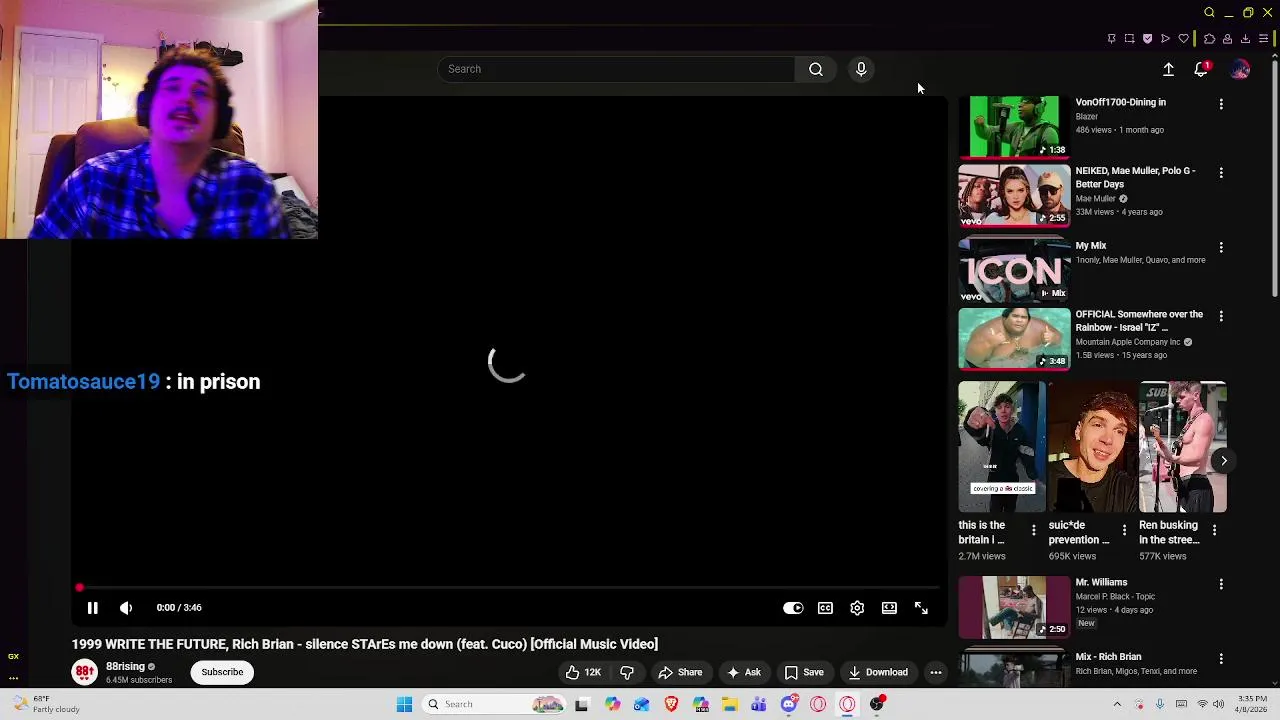Screen dimensions: 1280x720
Task: Click the Download button
Action: point(878,672)
